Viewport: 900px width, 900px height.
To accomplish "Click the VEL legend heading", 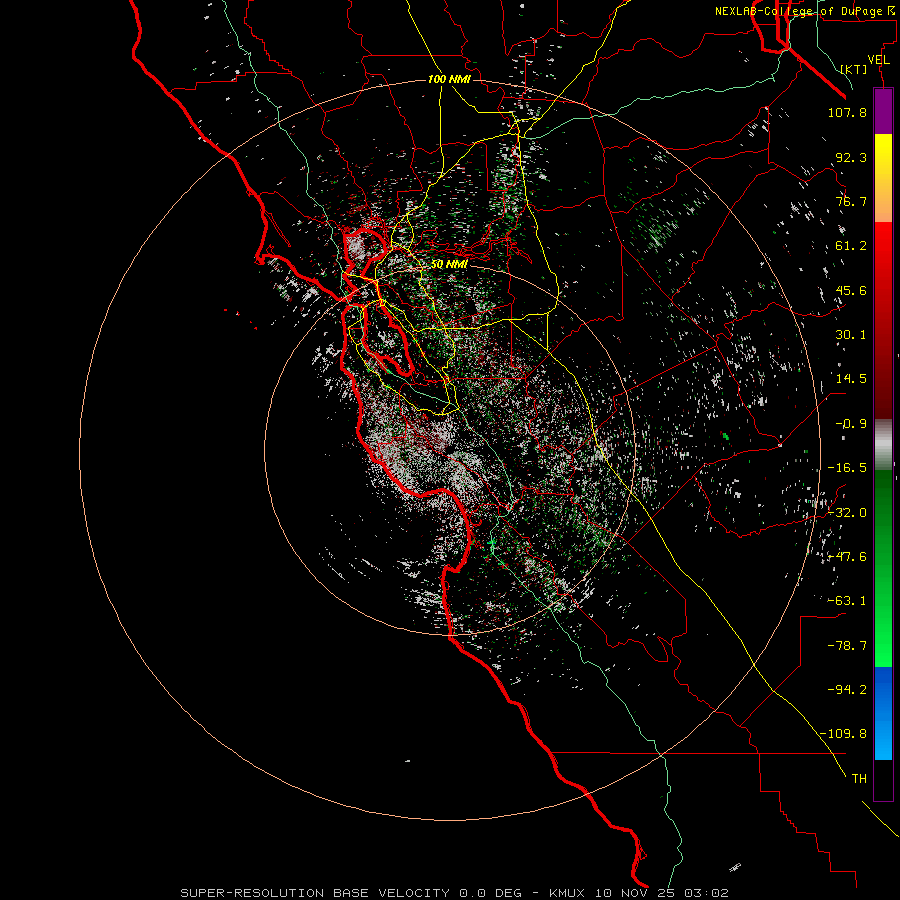I will [878, 60].
